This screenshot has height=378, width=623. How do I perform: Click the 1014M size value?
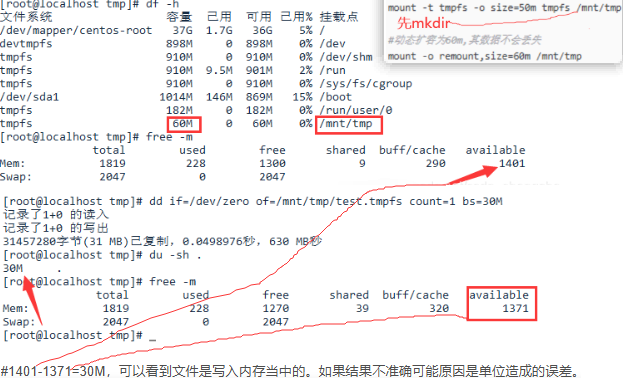click(x=176, y=97)
